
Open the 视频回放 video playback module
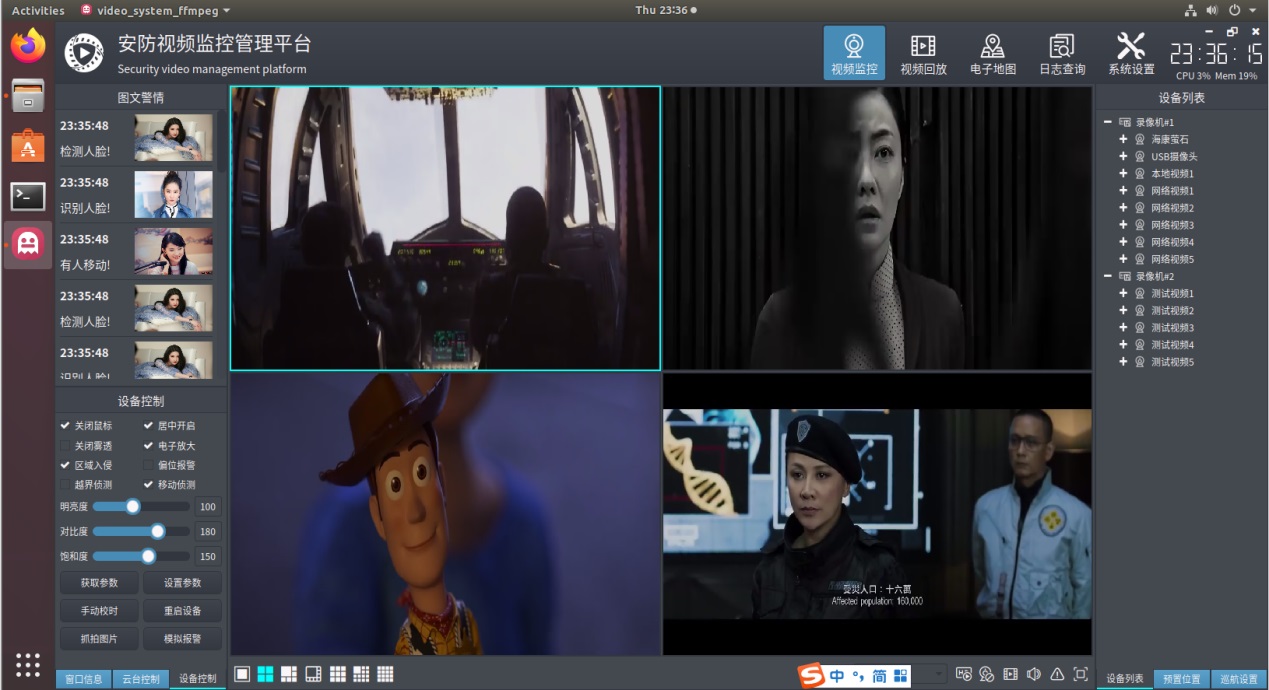point(923,53)
